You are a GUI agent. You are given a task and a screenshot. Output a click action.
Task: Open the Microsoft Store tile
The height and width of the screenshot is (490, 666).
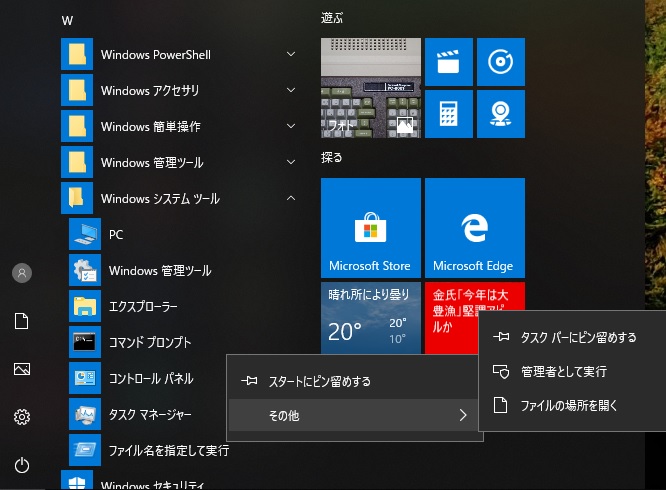click(x=371, y=228)
